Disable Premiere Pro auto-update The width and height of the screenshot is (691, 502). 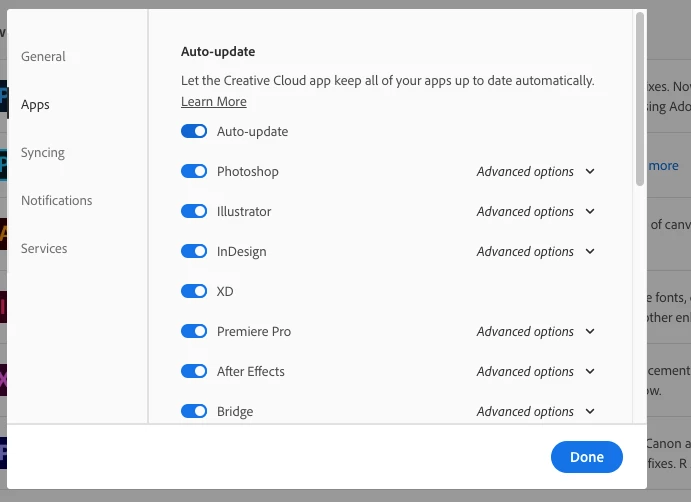[194, 331]
